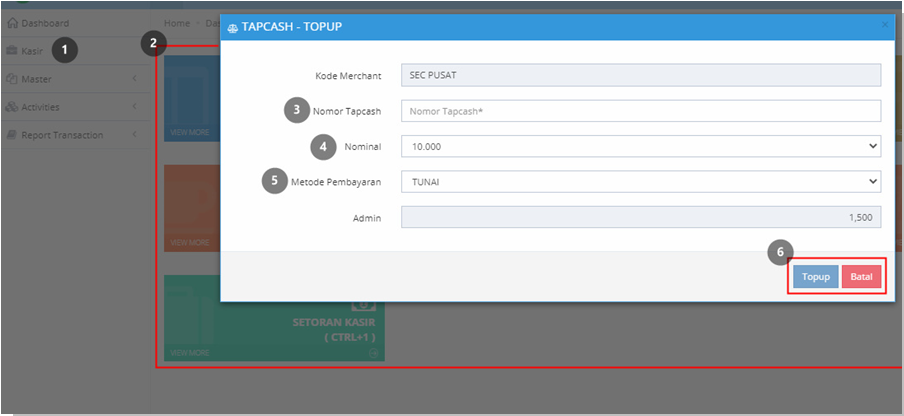This screenshot has height=416, width=904.
Task: Click the red Batal button
Action: click(862, 277)
